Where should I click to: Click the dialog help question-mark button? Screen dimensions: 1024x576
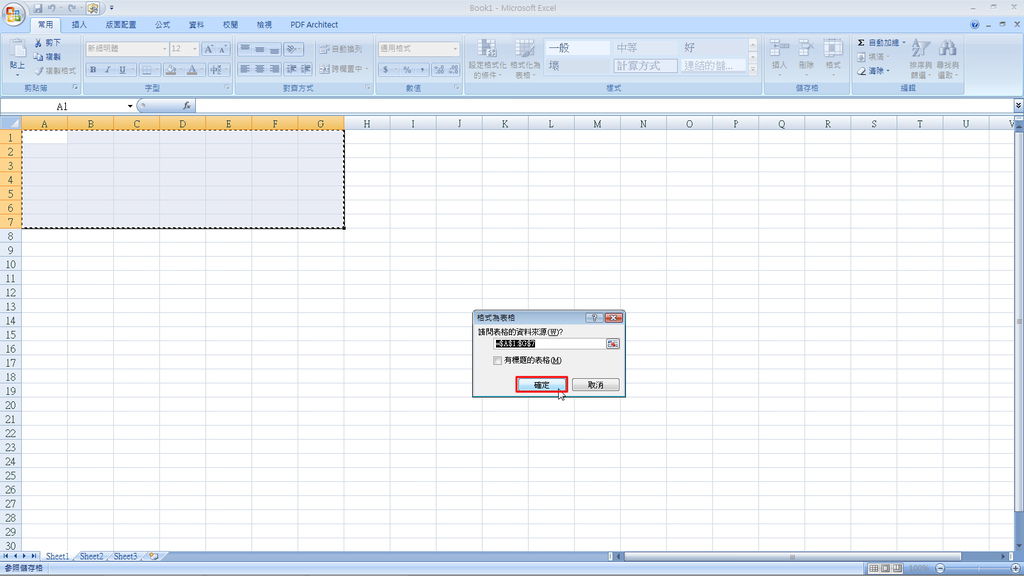click(x=594, y=317)
